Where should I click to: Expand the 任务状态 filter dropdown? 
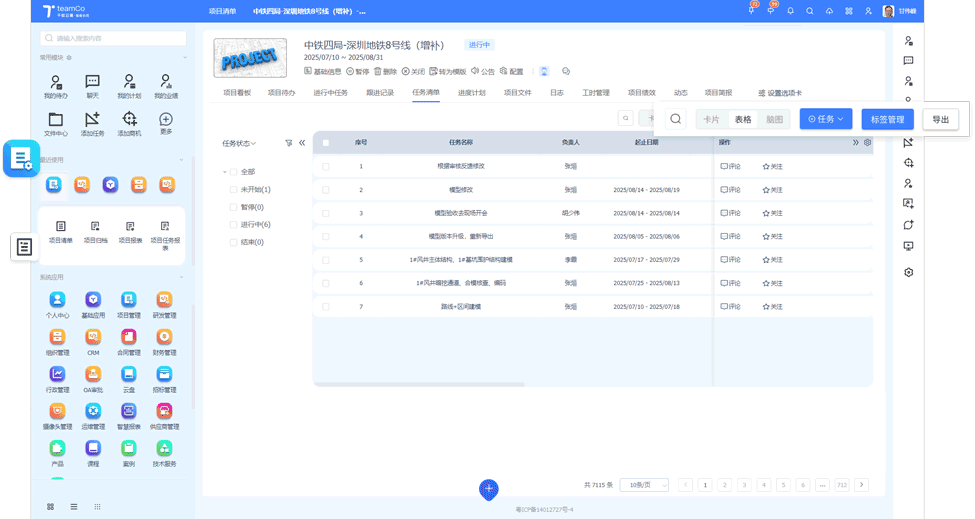pyautogui.click(x=239, y=143)
